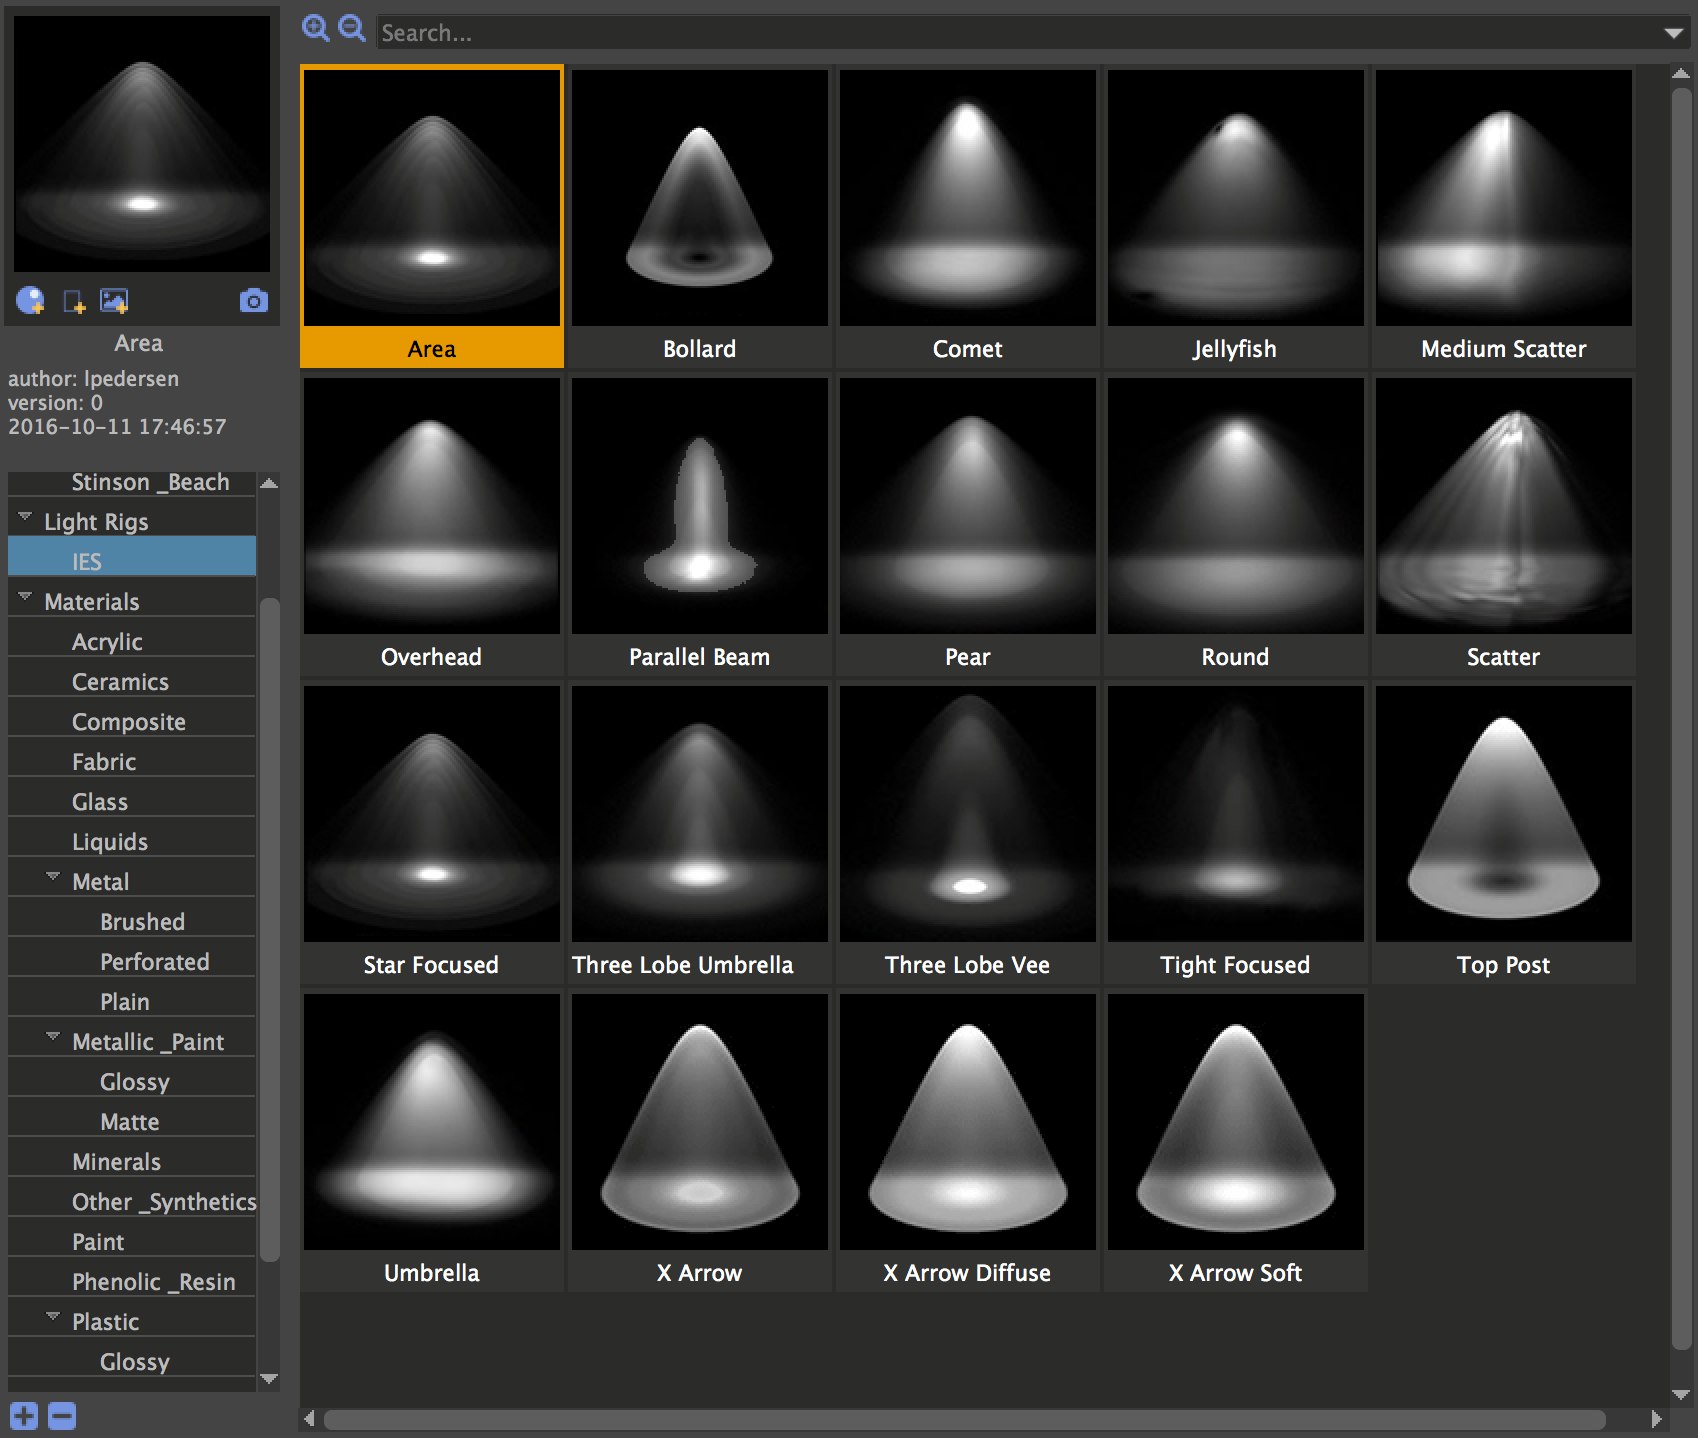Select the Scatter light preset

[x=1503, y=507]
